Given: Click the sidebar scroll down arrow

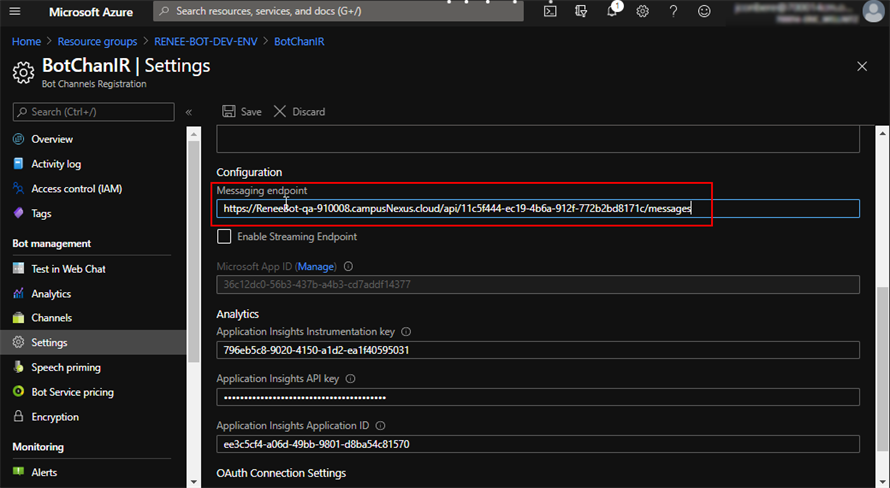Looking at the screenshot, I should 194,482.
